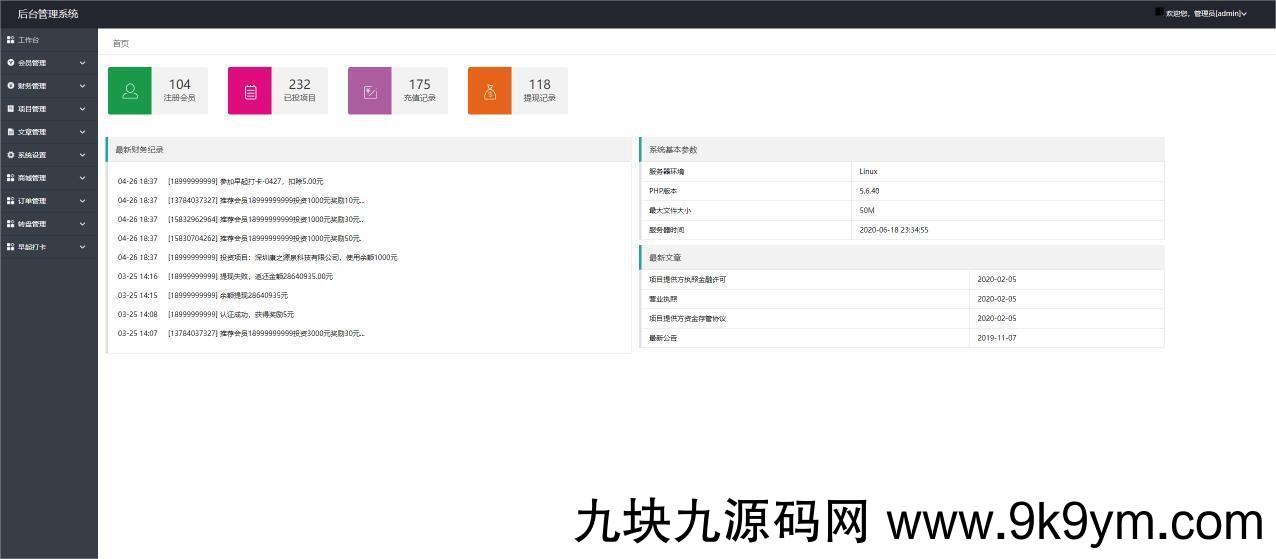Open the admin account dropdown menu

pyautogui.click(x=1213, y=14)
